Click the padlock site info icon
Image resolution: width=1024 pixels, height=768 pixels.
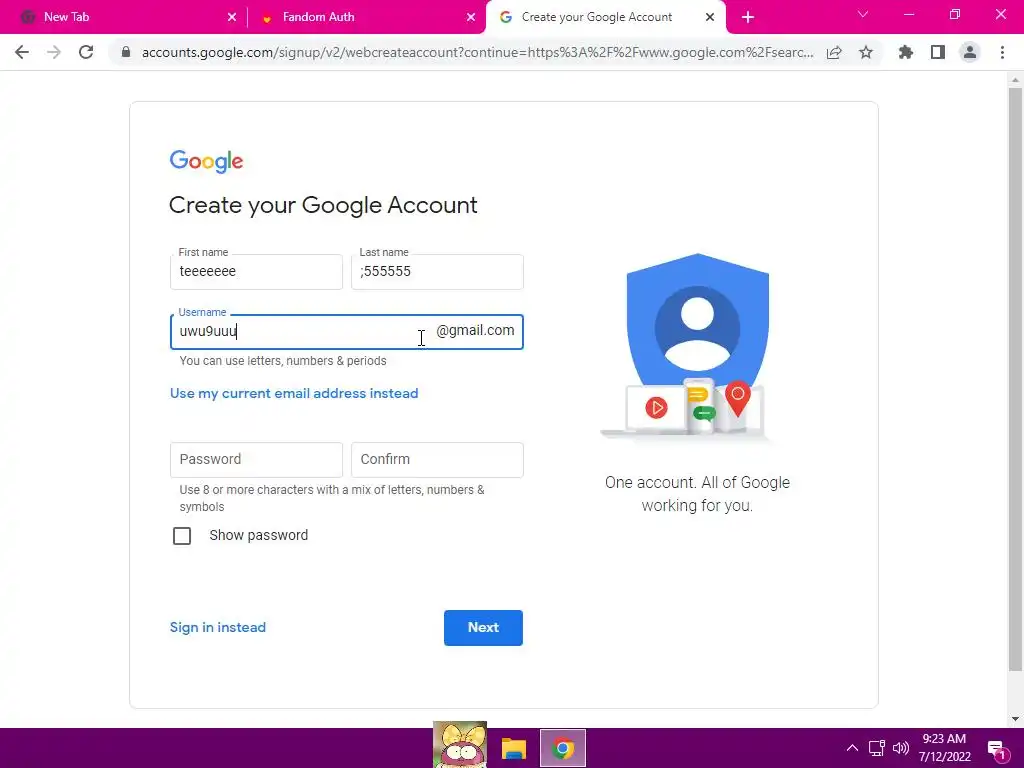(126, 52)
